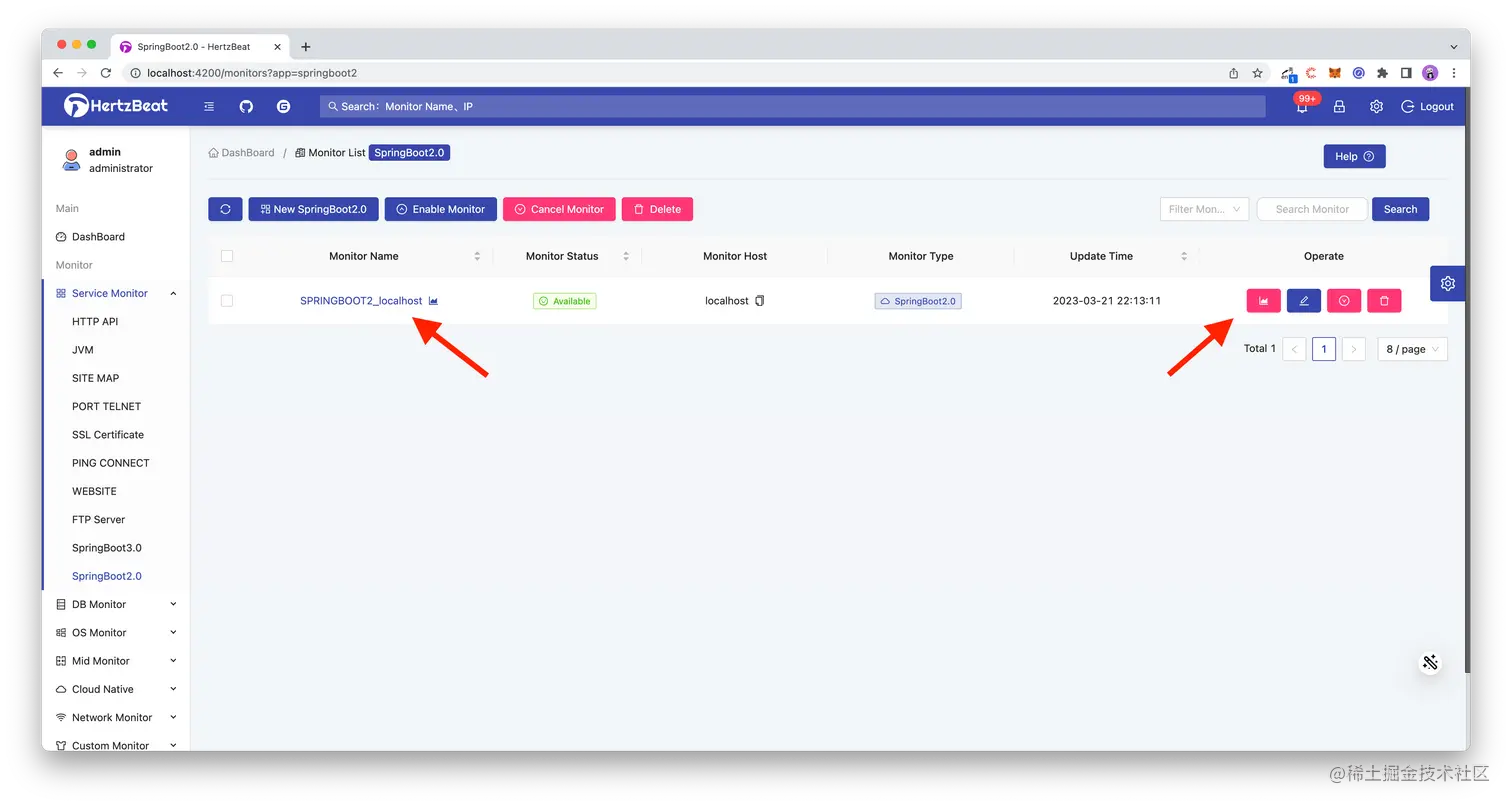Image resolution: width=1512 pixels, height=806 pixels.
Task: Sort by Monitor Status column
Action: (x=626, y=256)
